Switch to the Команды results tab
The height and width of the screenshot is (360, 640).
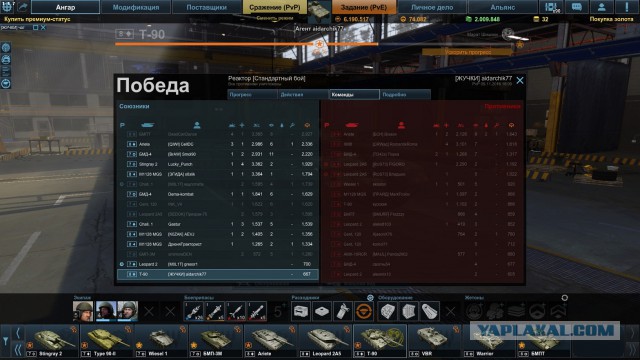(354, 95)
